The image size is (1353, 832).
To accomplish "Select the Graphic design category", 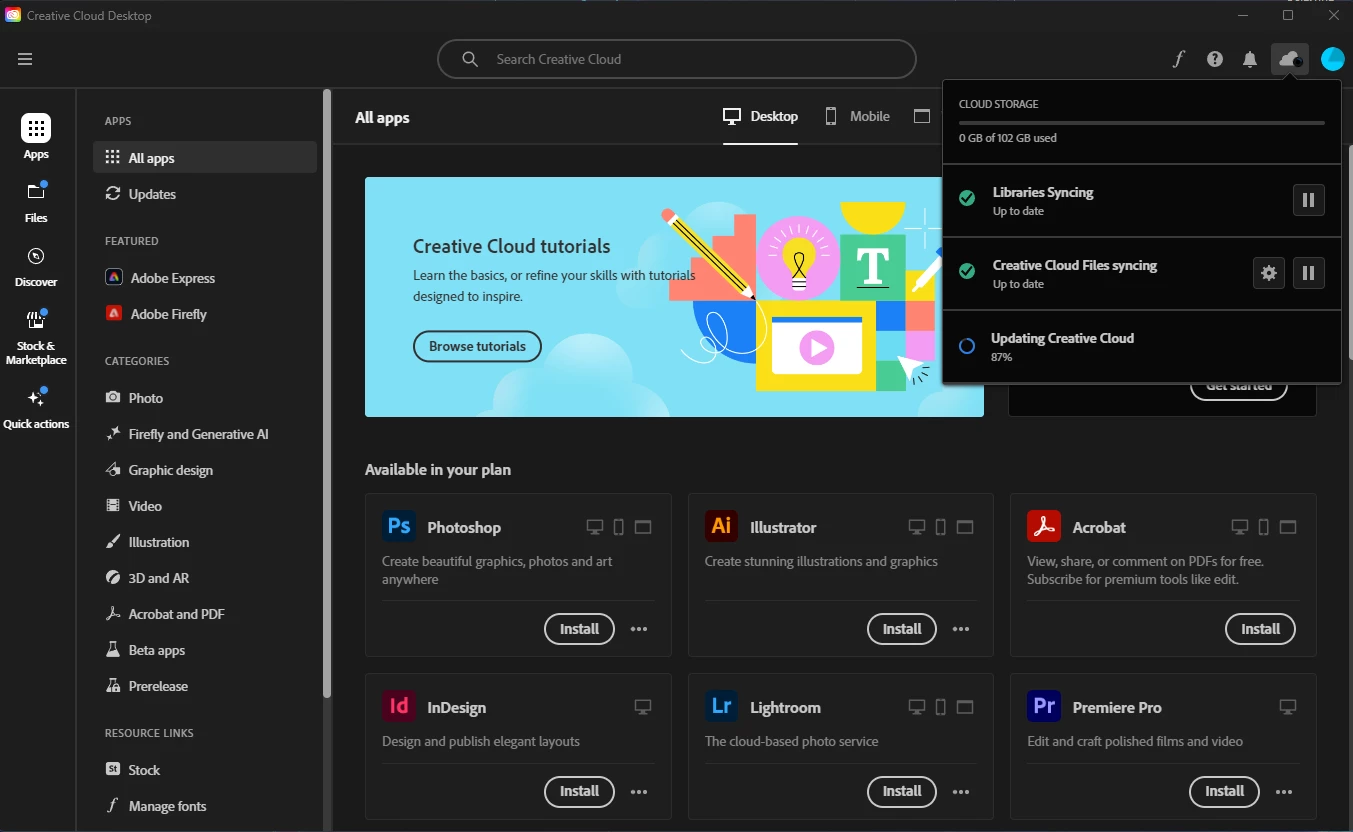I will click(205, 470).
